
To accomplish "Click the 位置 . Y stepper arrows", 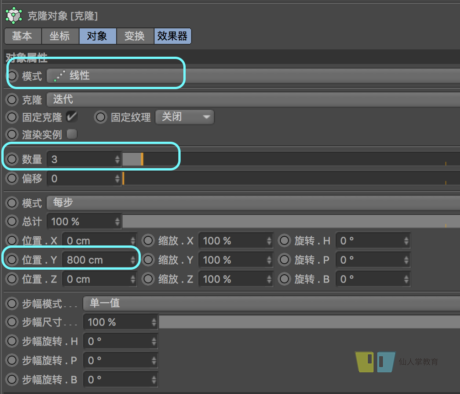I will (x=133, y=260).
